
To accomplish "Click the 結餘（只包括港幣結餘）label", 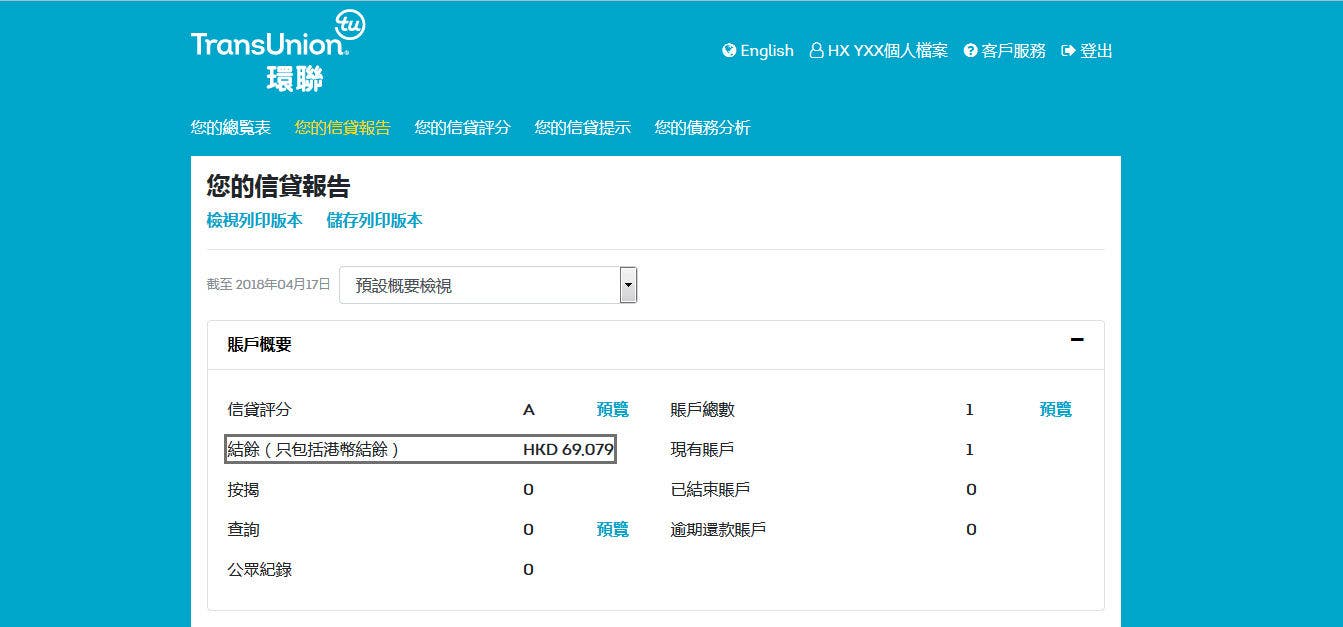I will 314,450.
